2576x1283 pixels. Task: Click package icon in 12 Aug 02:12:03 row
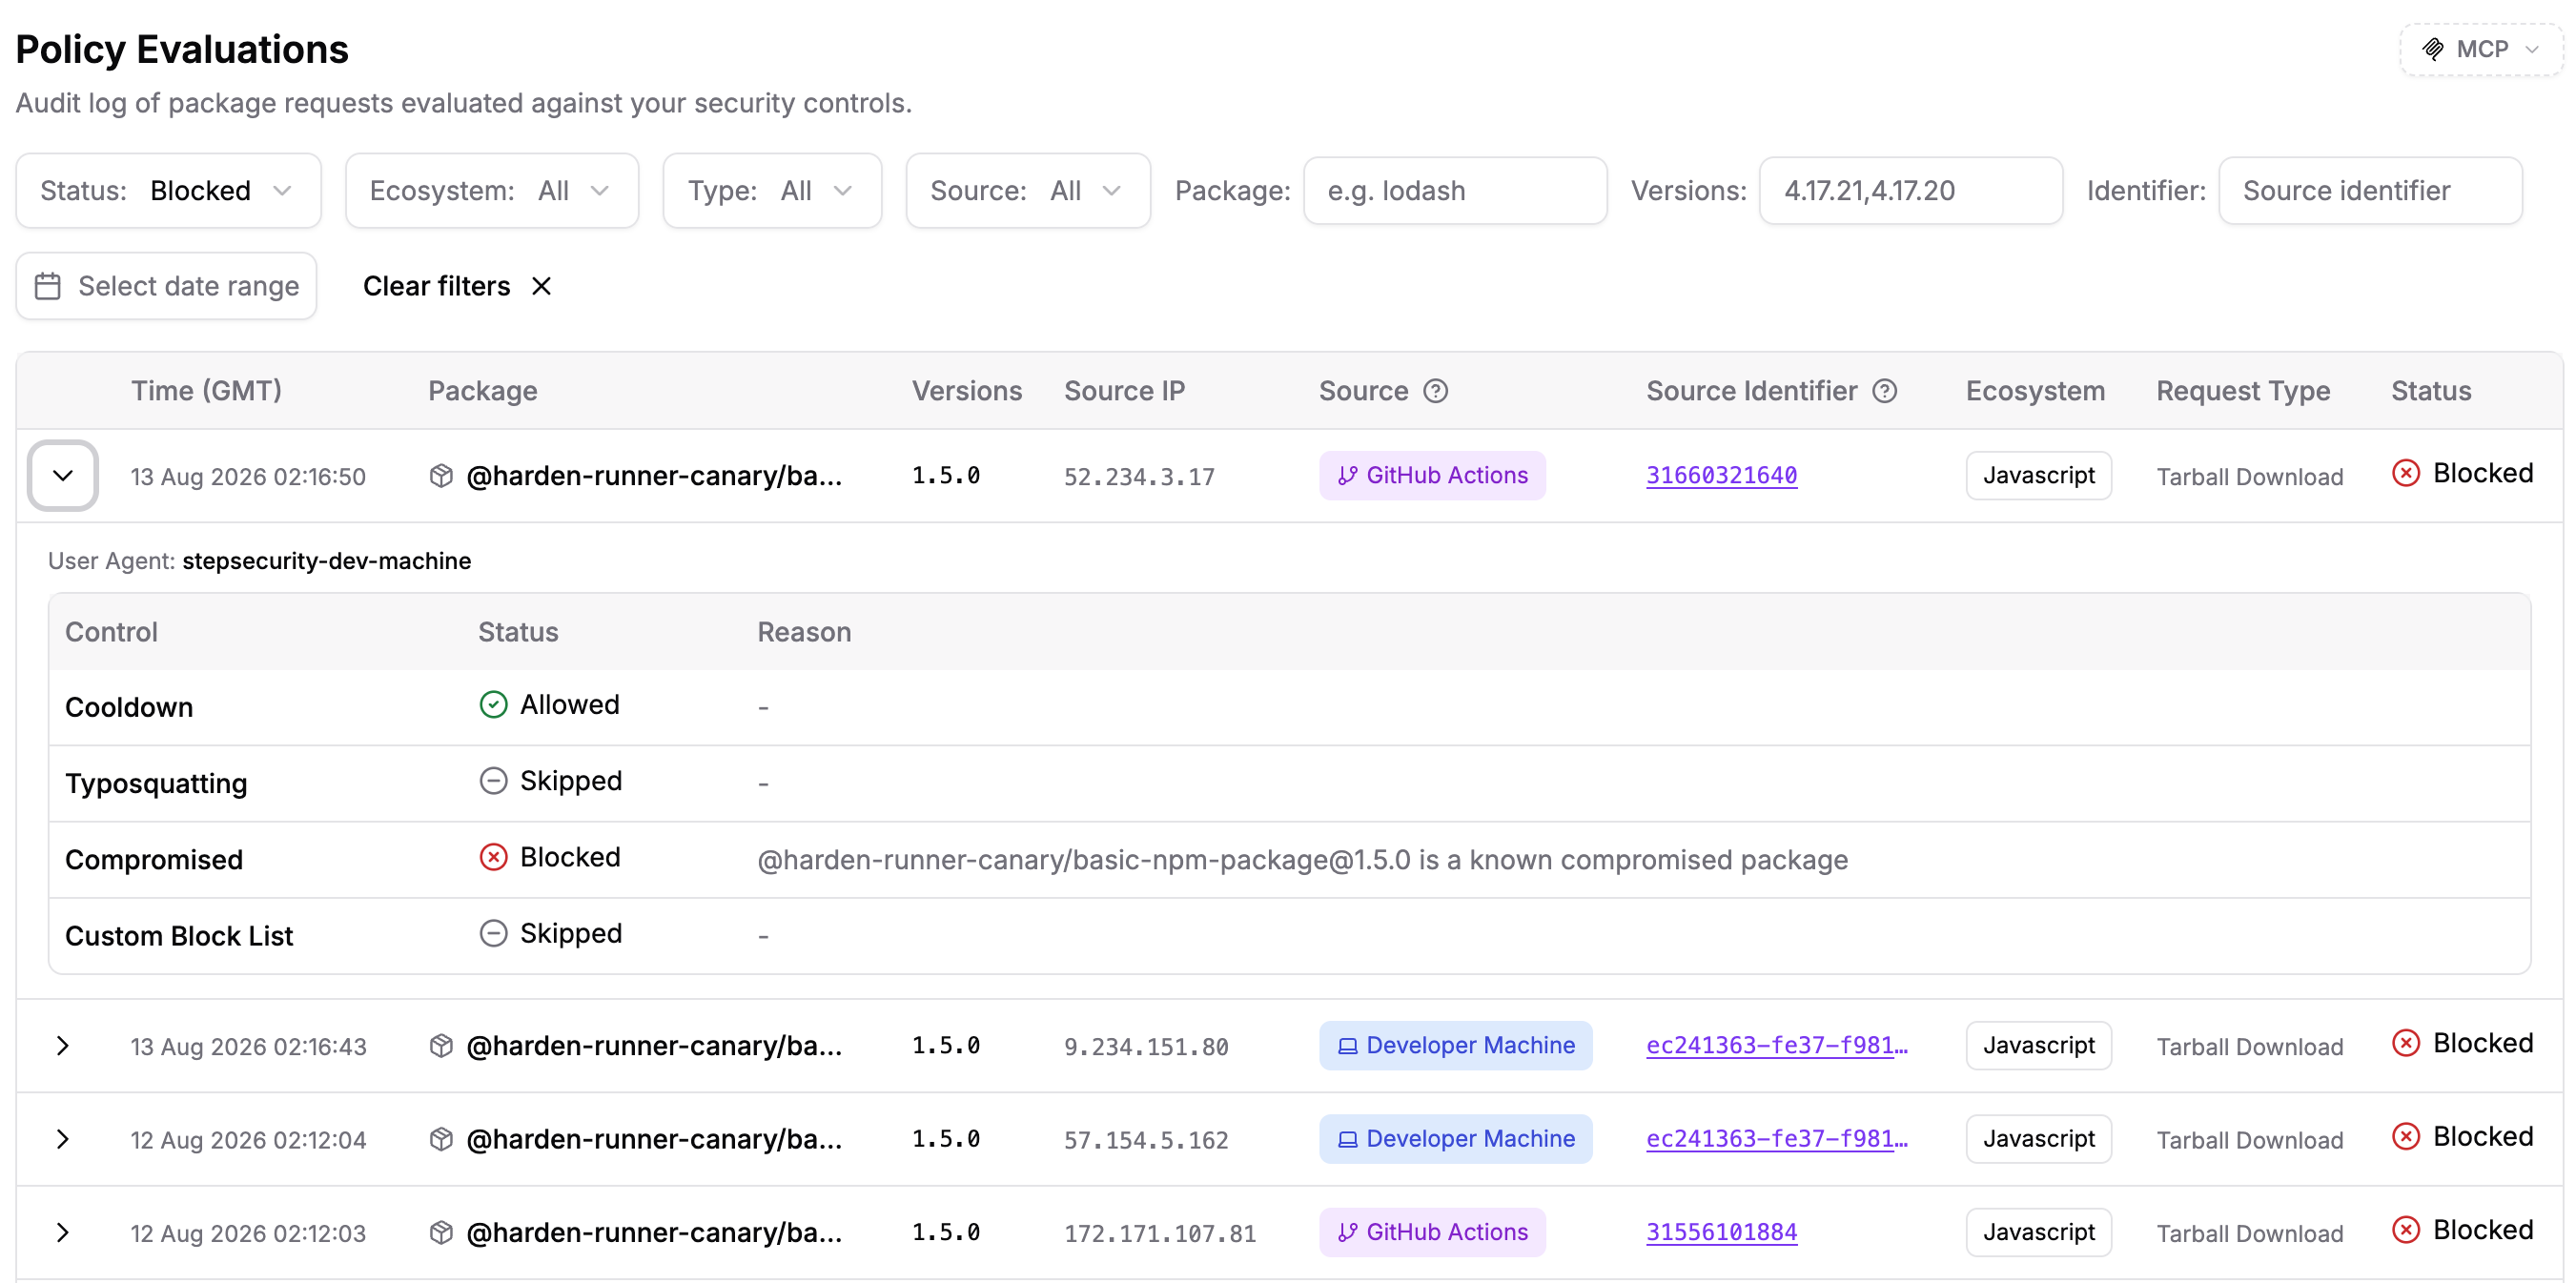coord(441,1233)
